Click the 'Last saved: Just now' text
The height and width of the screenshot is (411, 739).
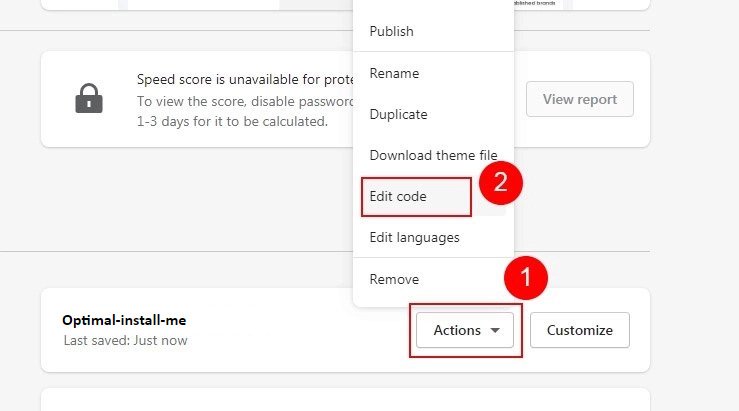(x=124, y=340)
